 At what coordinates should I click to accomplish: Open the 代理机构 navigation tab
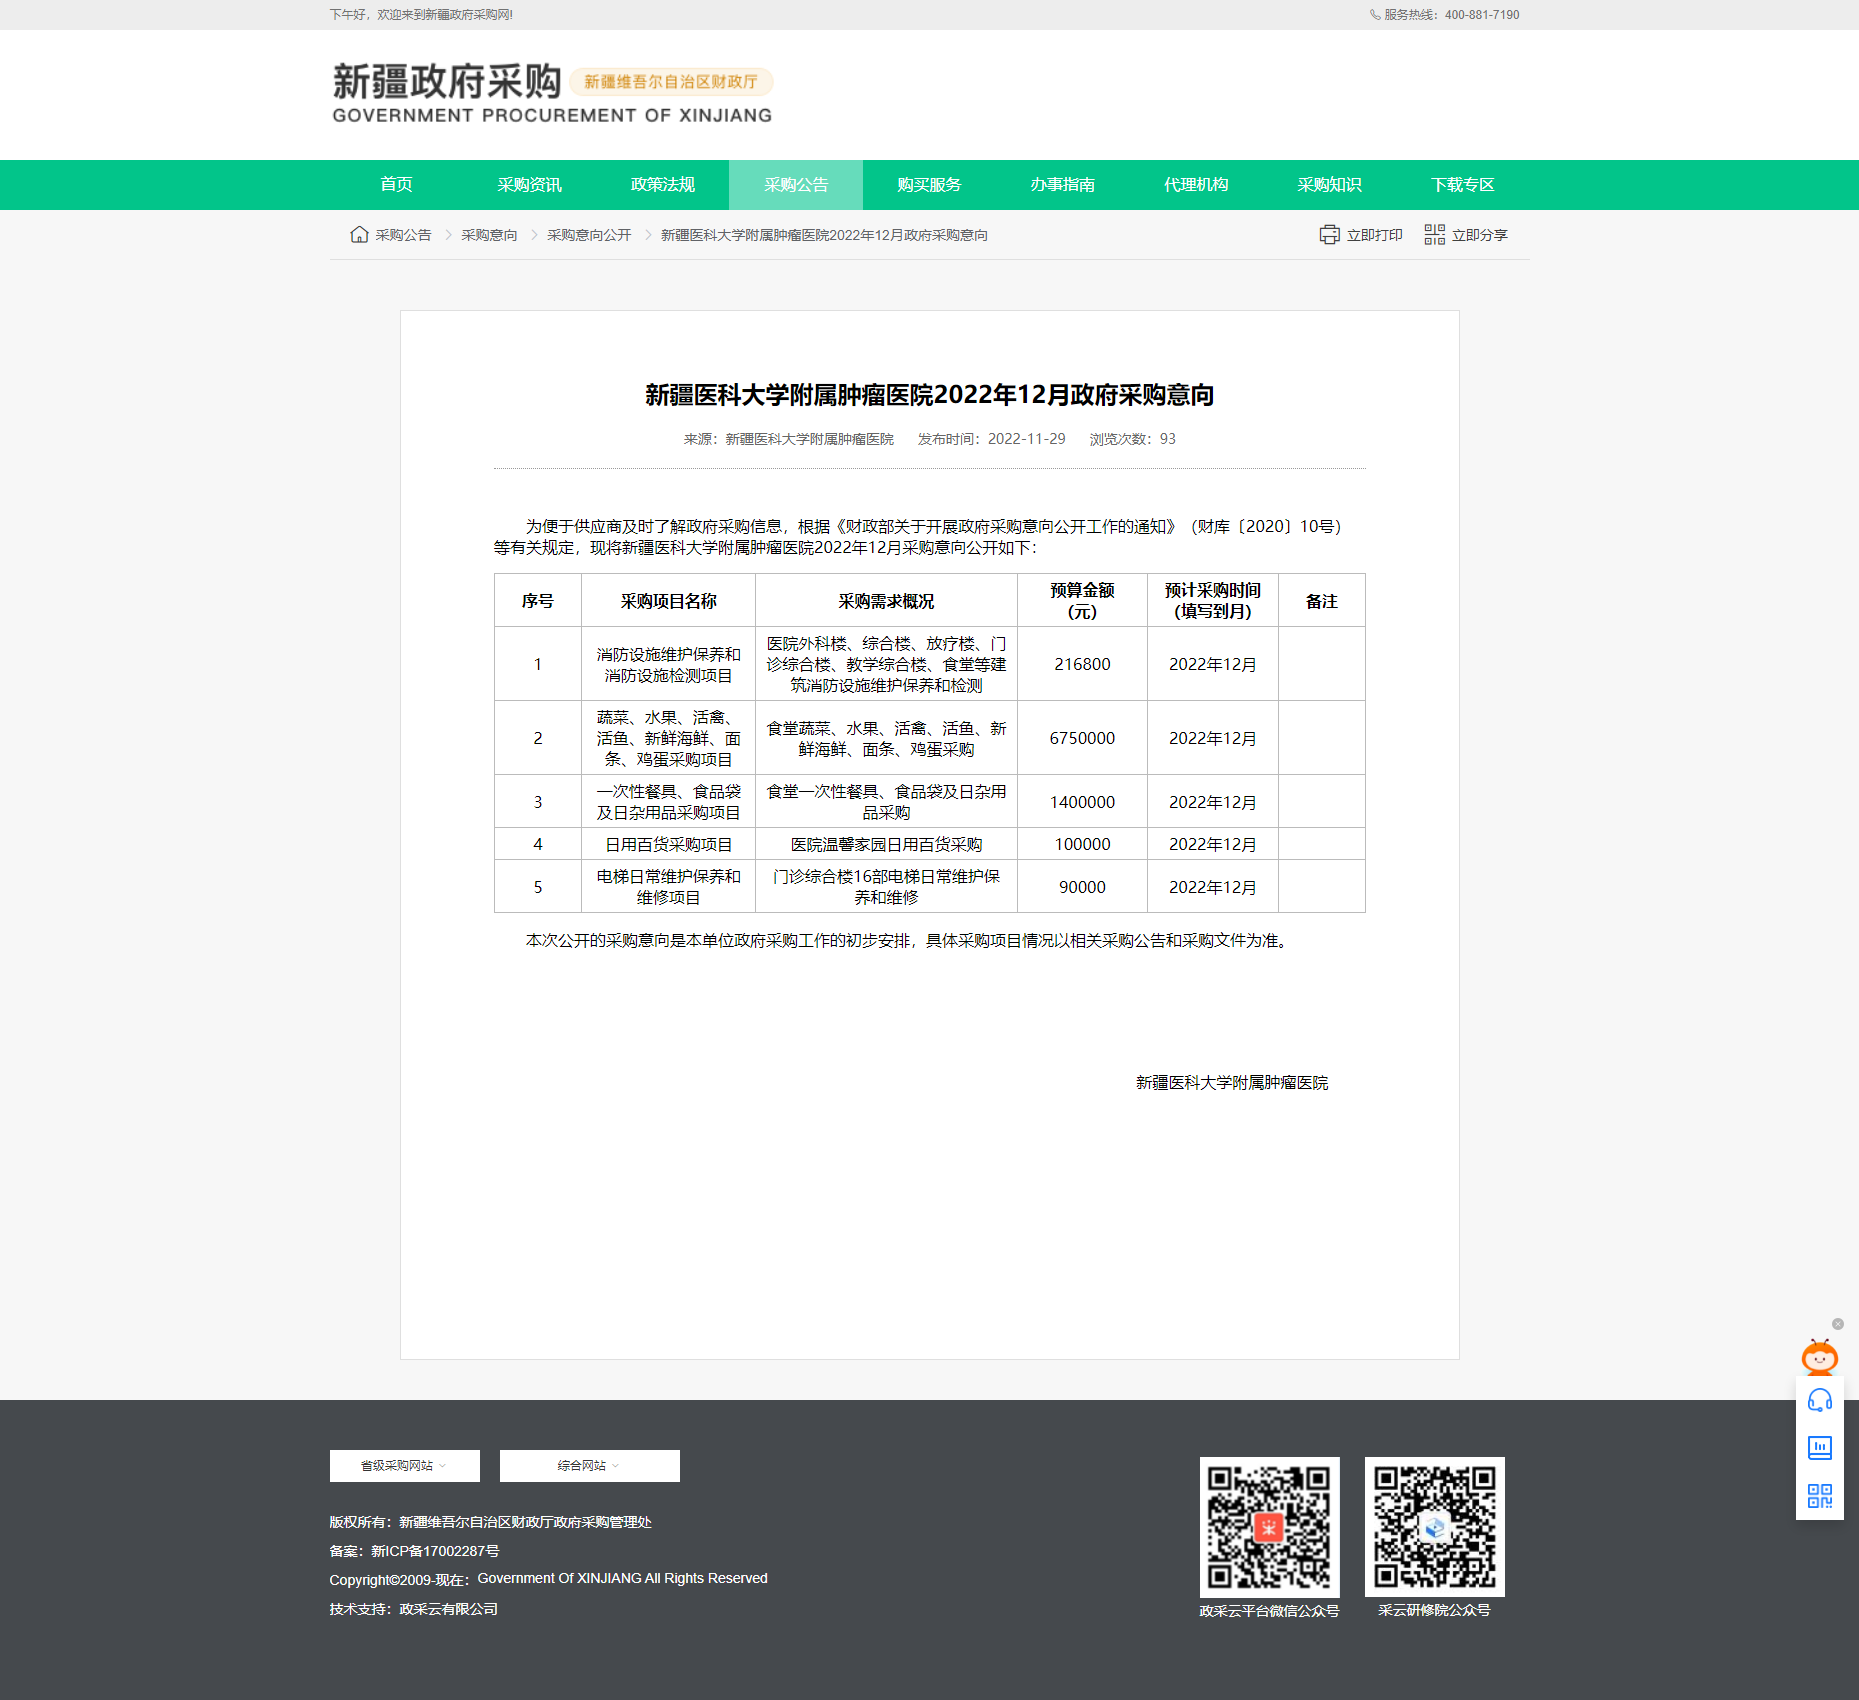pos(1195,185)
